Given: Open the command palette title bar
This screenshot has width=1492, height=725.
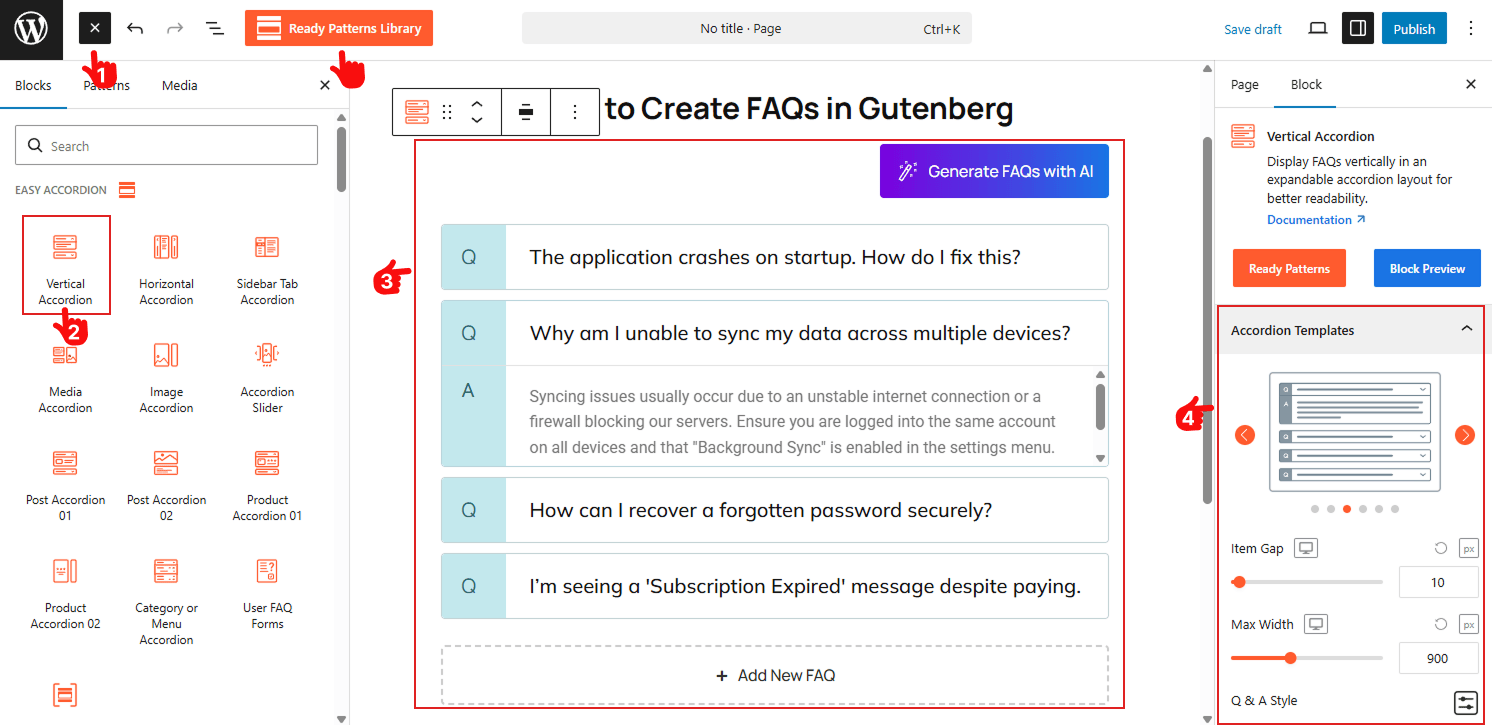Looking at the screenshot, I should tap(746, 29).
